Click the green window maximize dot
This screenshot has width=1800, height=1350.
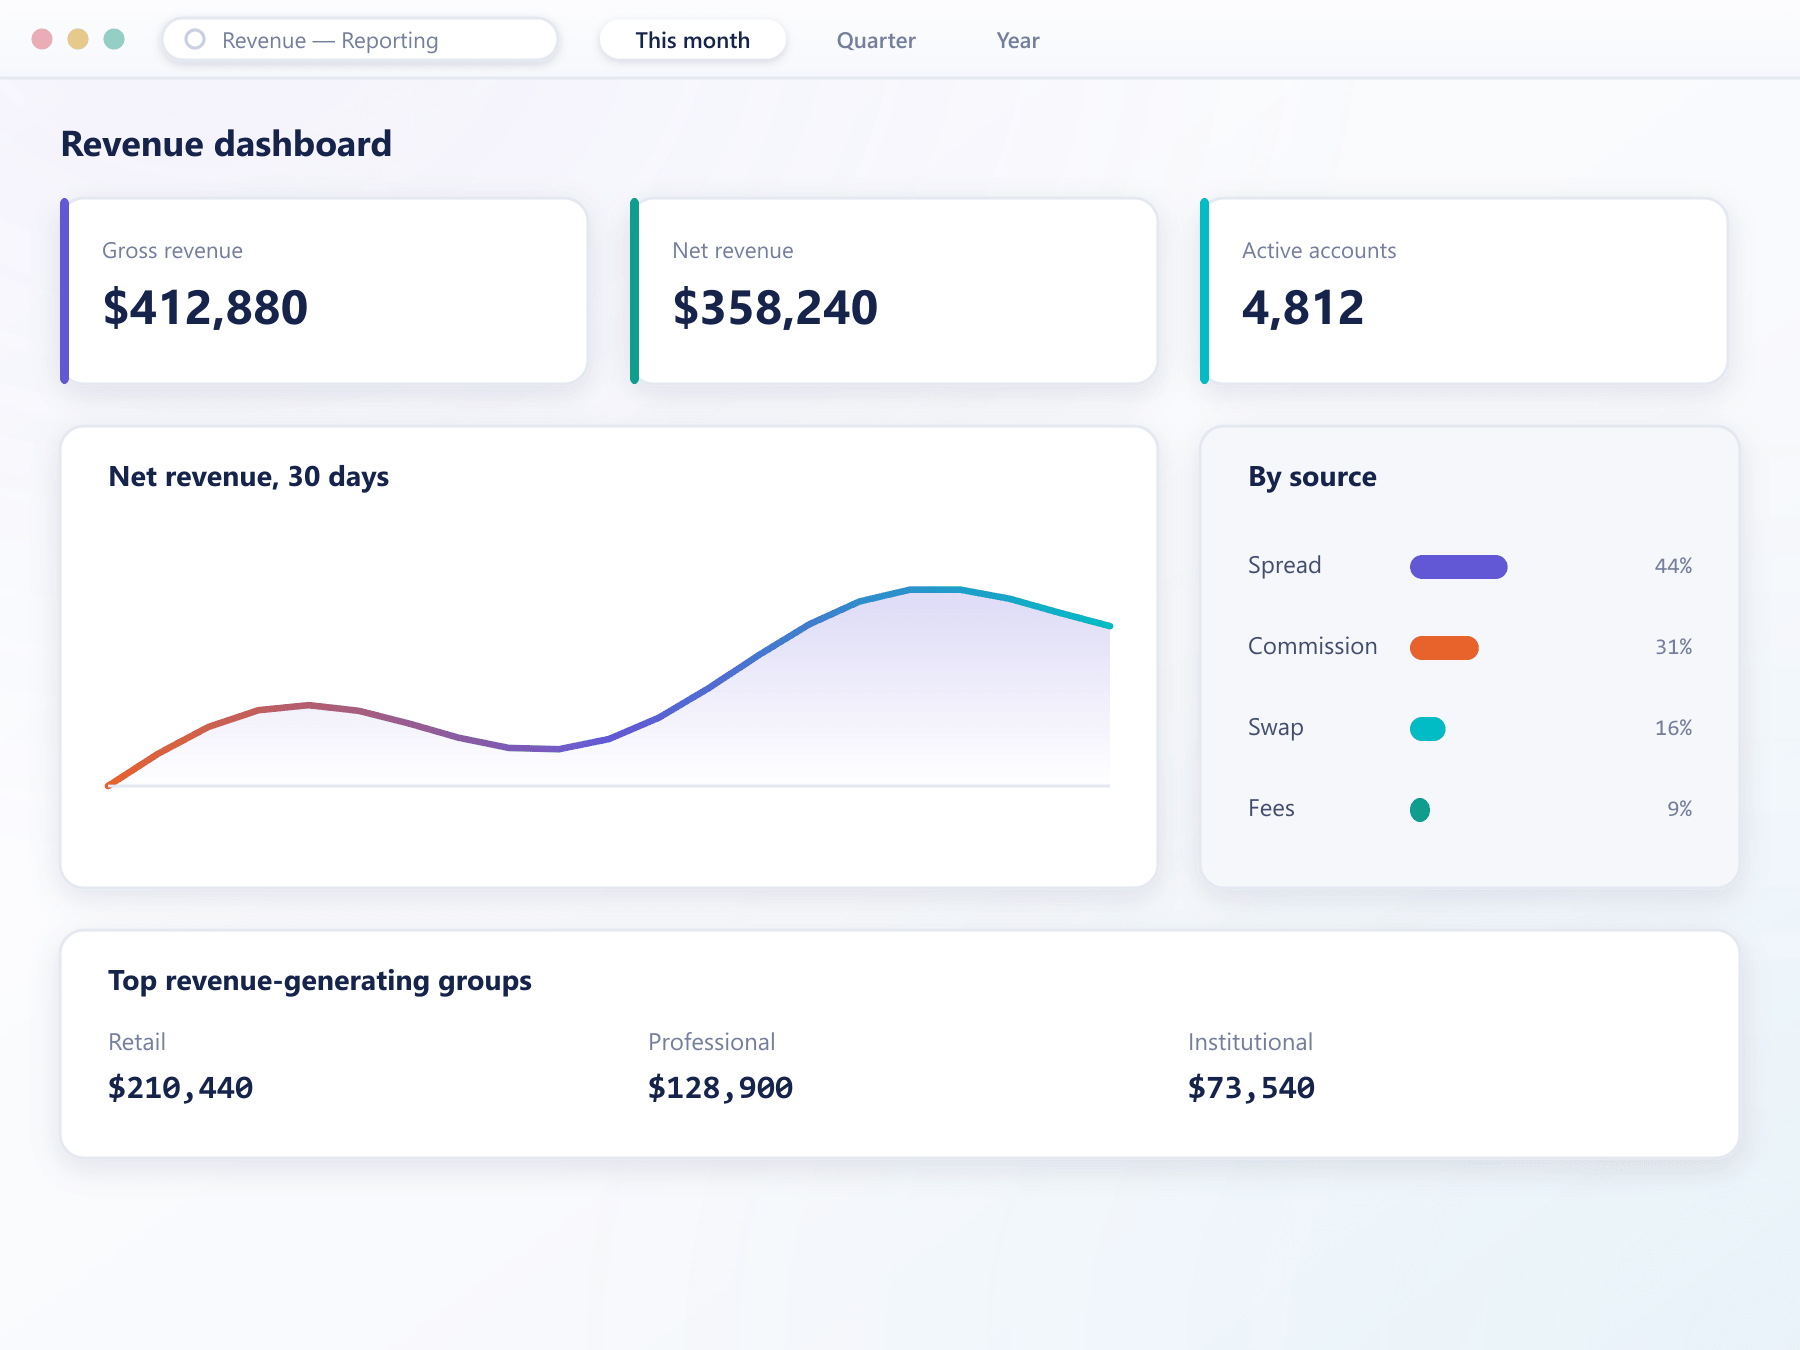pyautogui.click(x=114, y=39)
